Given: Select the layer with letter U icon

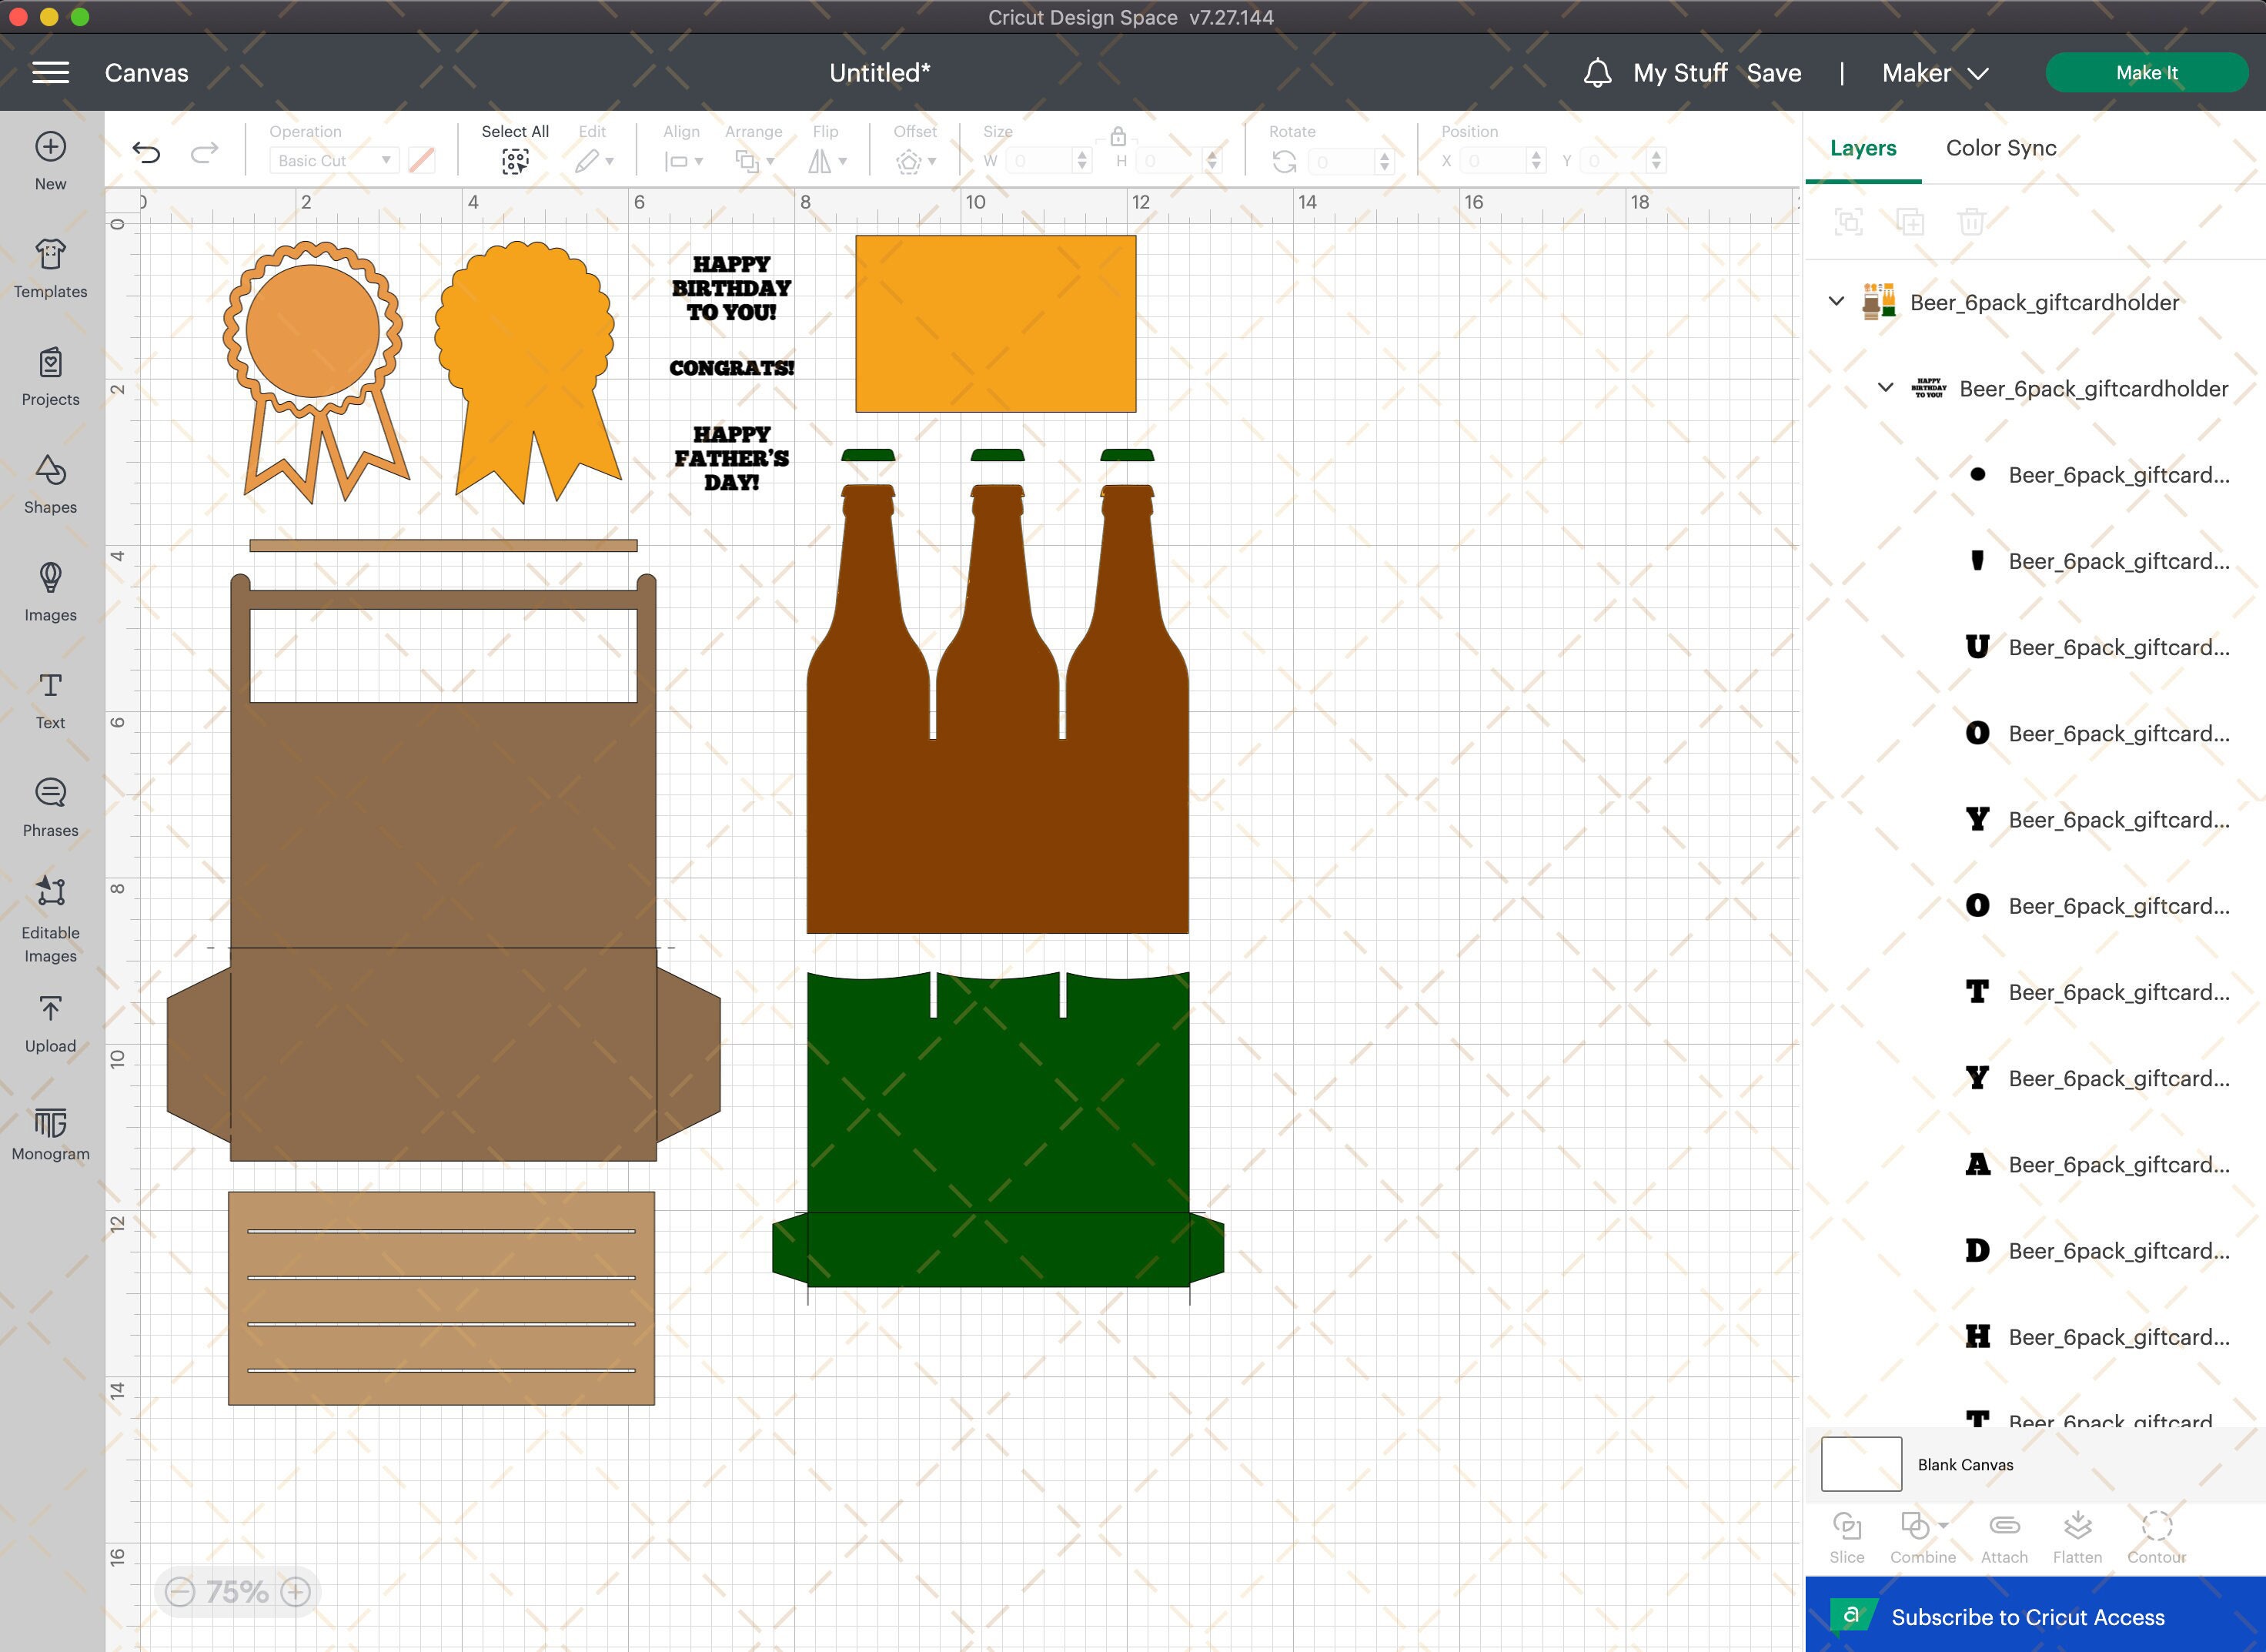Looking at the screenshot, I should pyautogui.click(x=2097, y=647).
